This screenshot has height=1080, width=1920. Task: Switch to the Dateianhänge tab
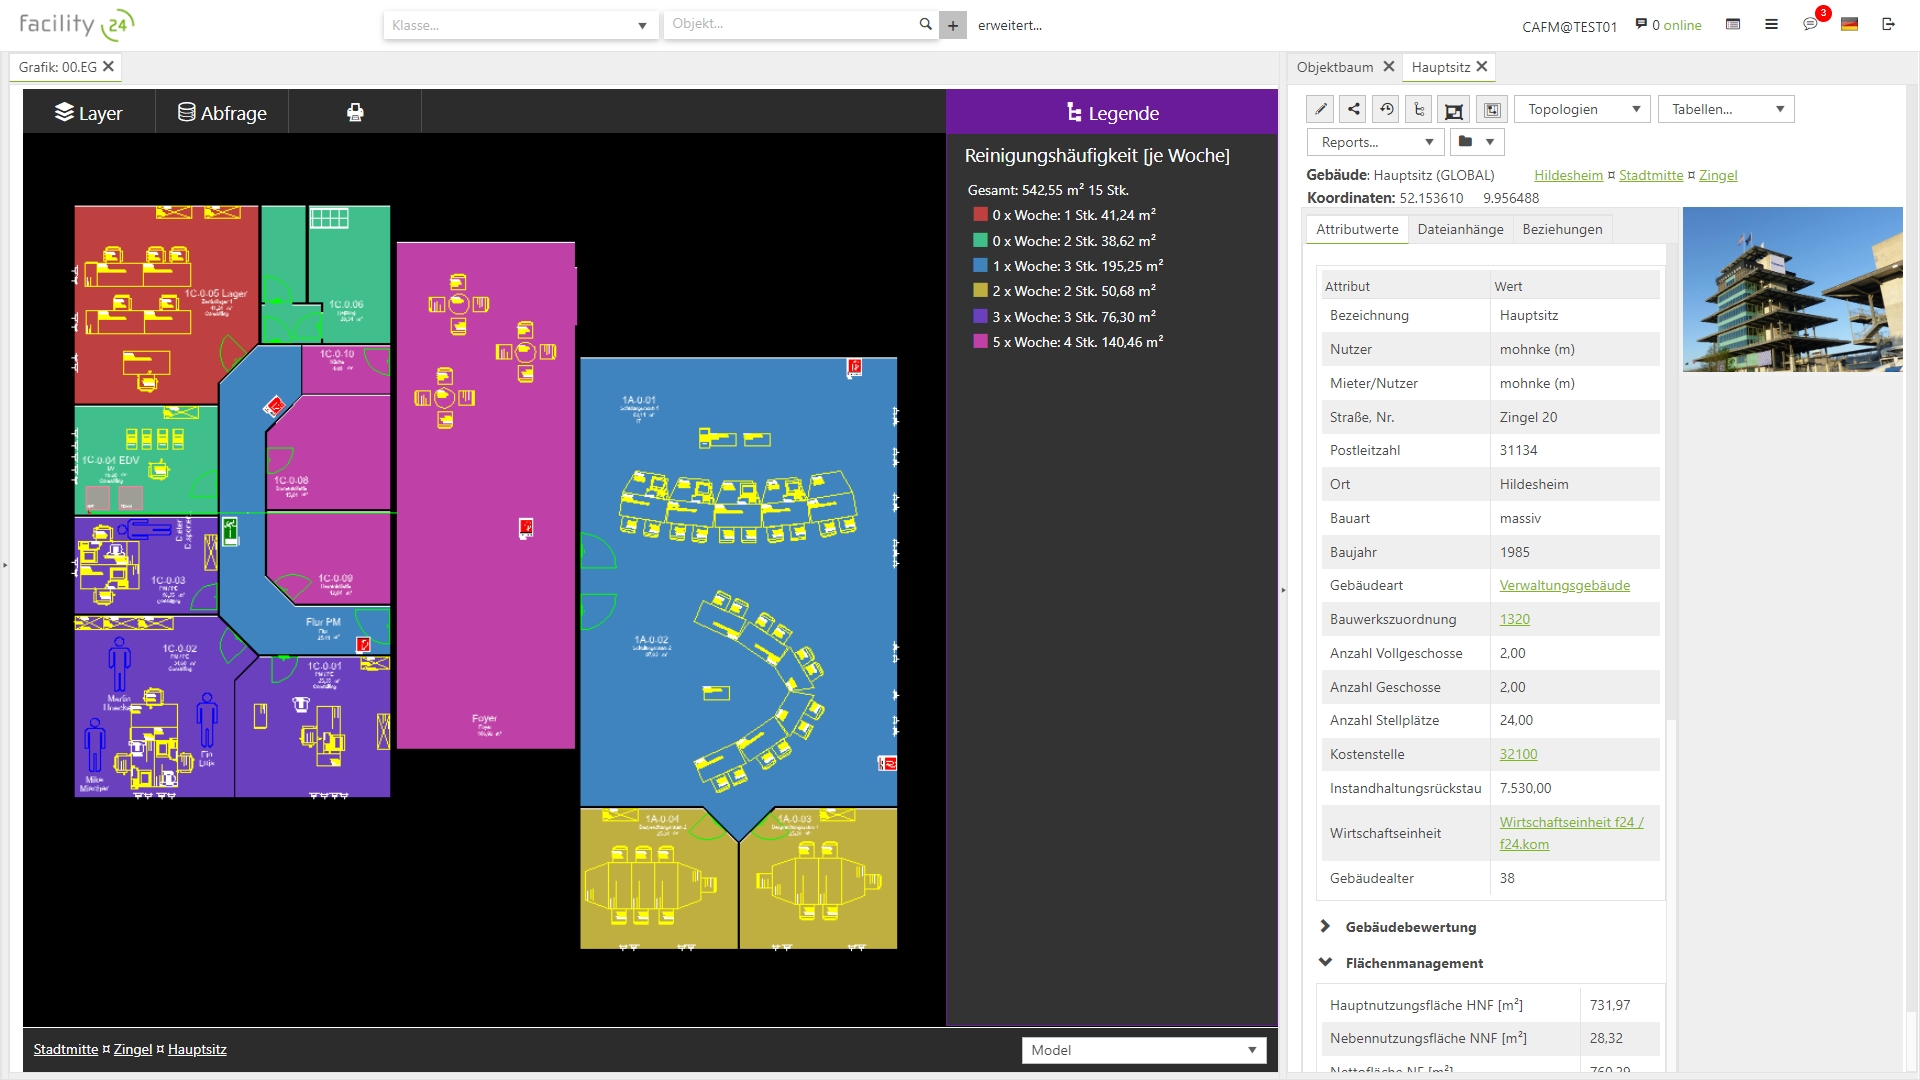pos(1460,229)
